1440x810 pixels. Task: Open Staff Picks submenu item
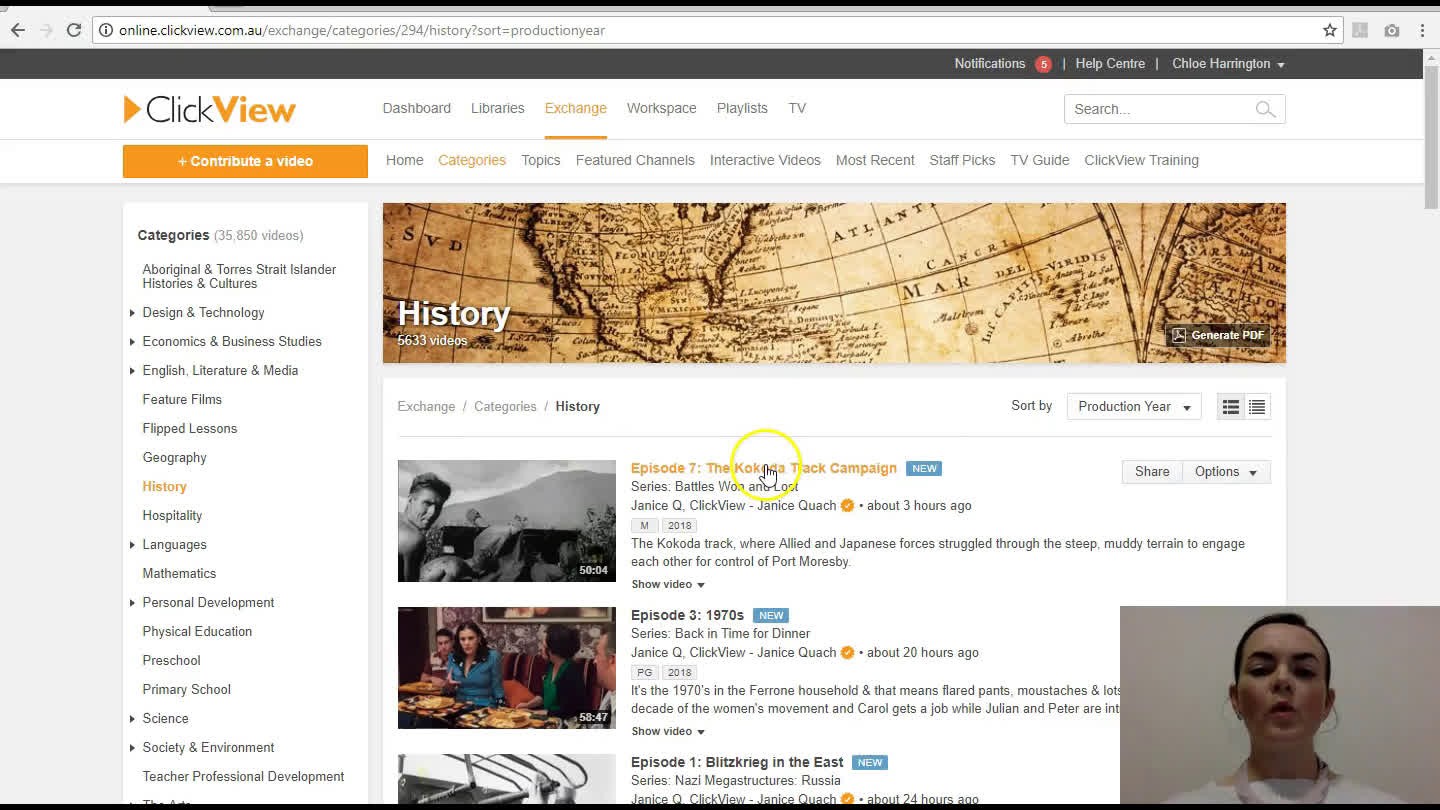962,160
